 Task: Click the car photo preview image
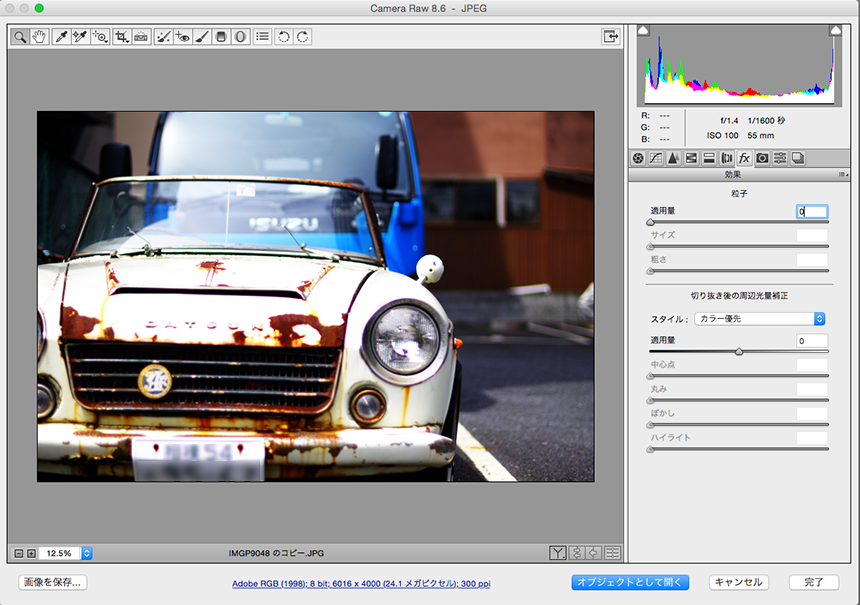(x=315, y=297)
